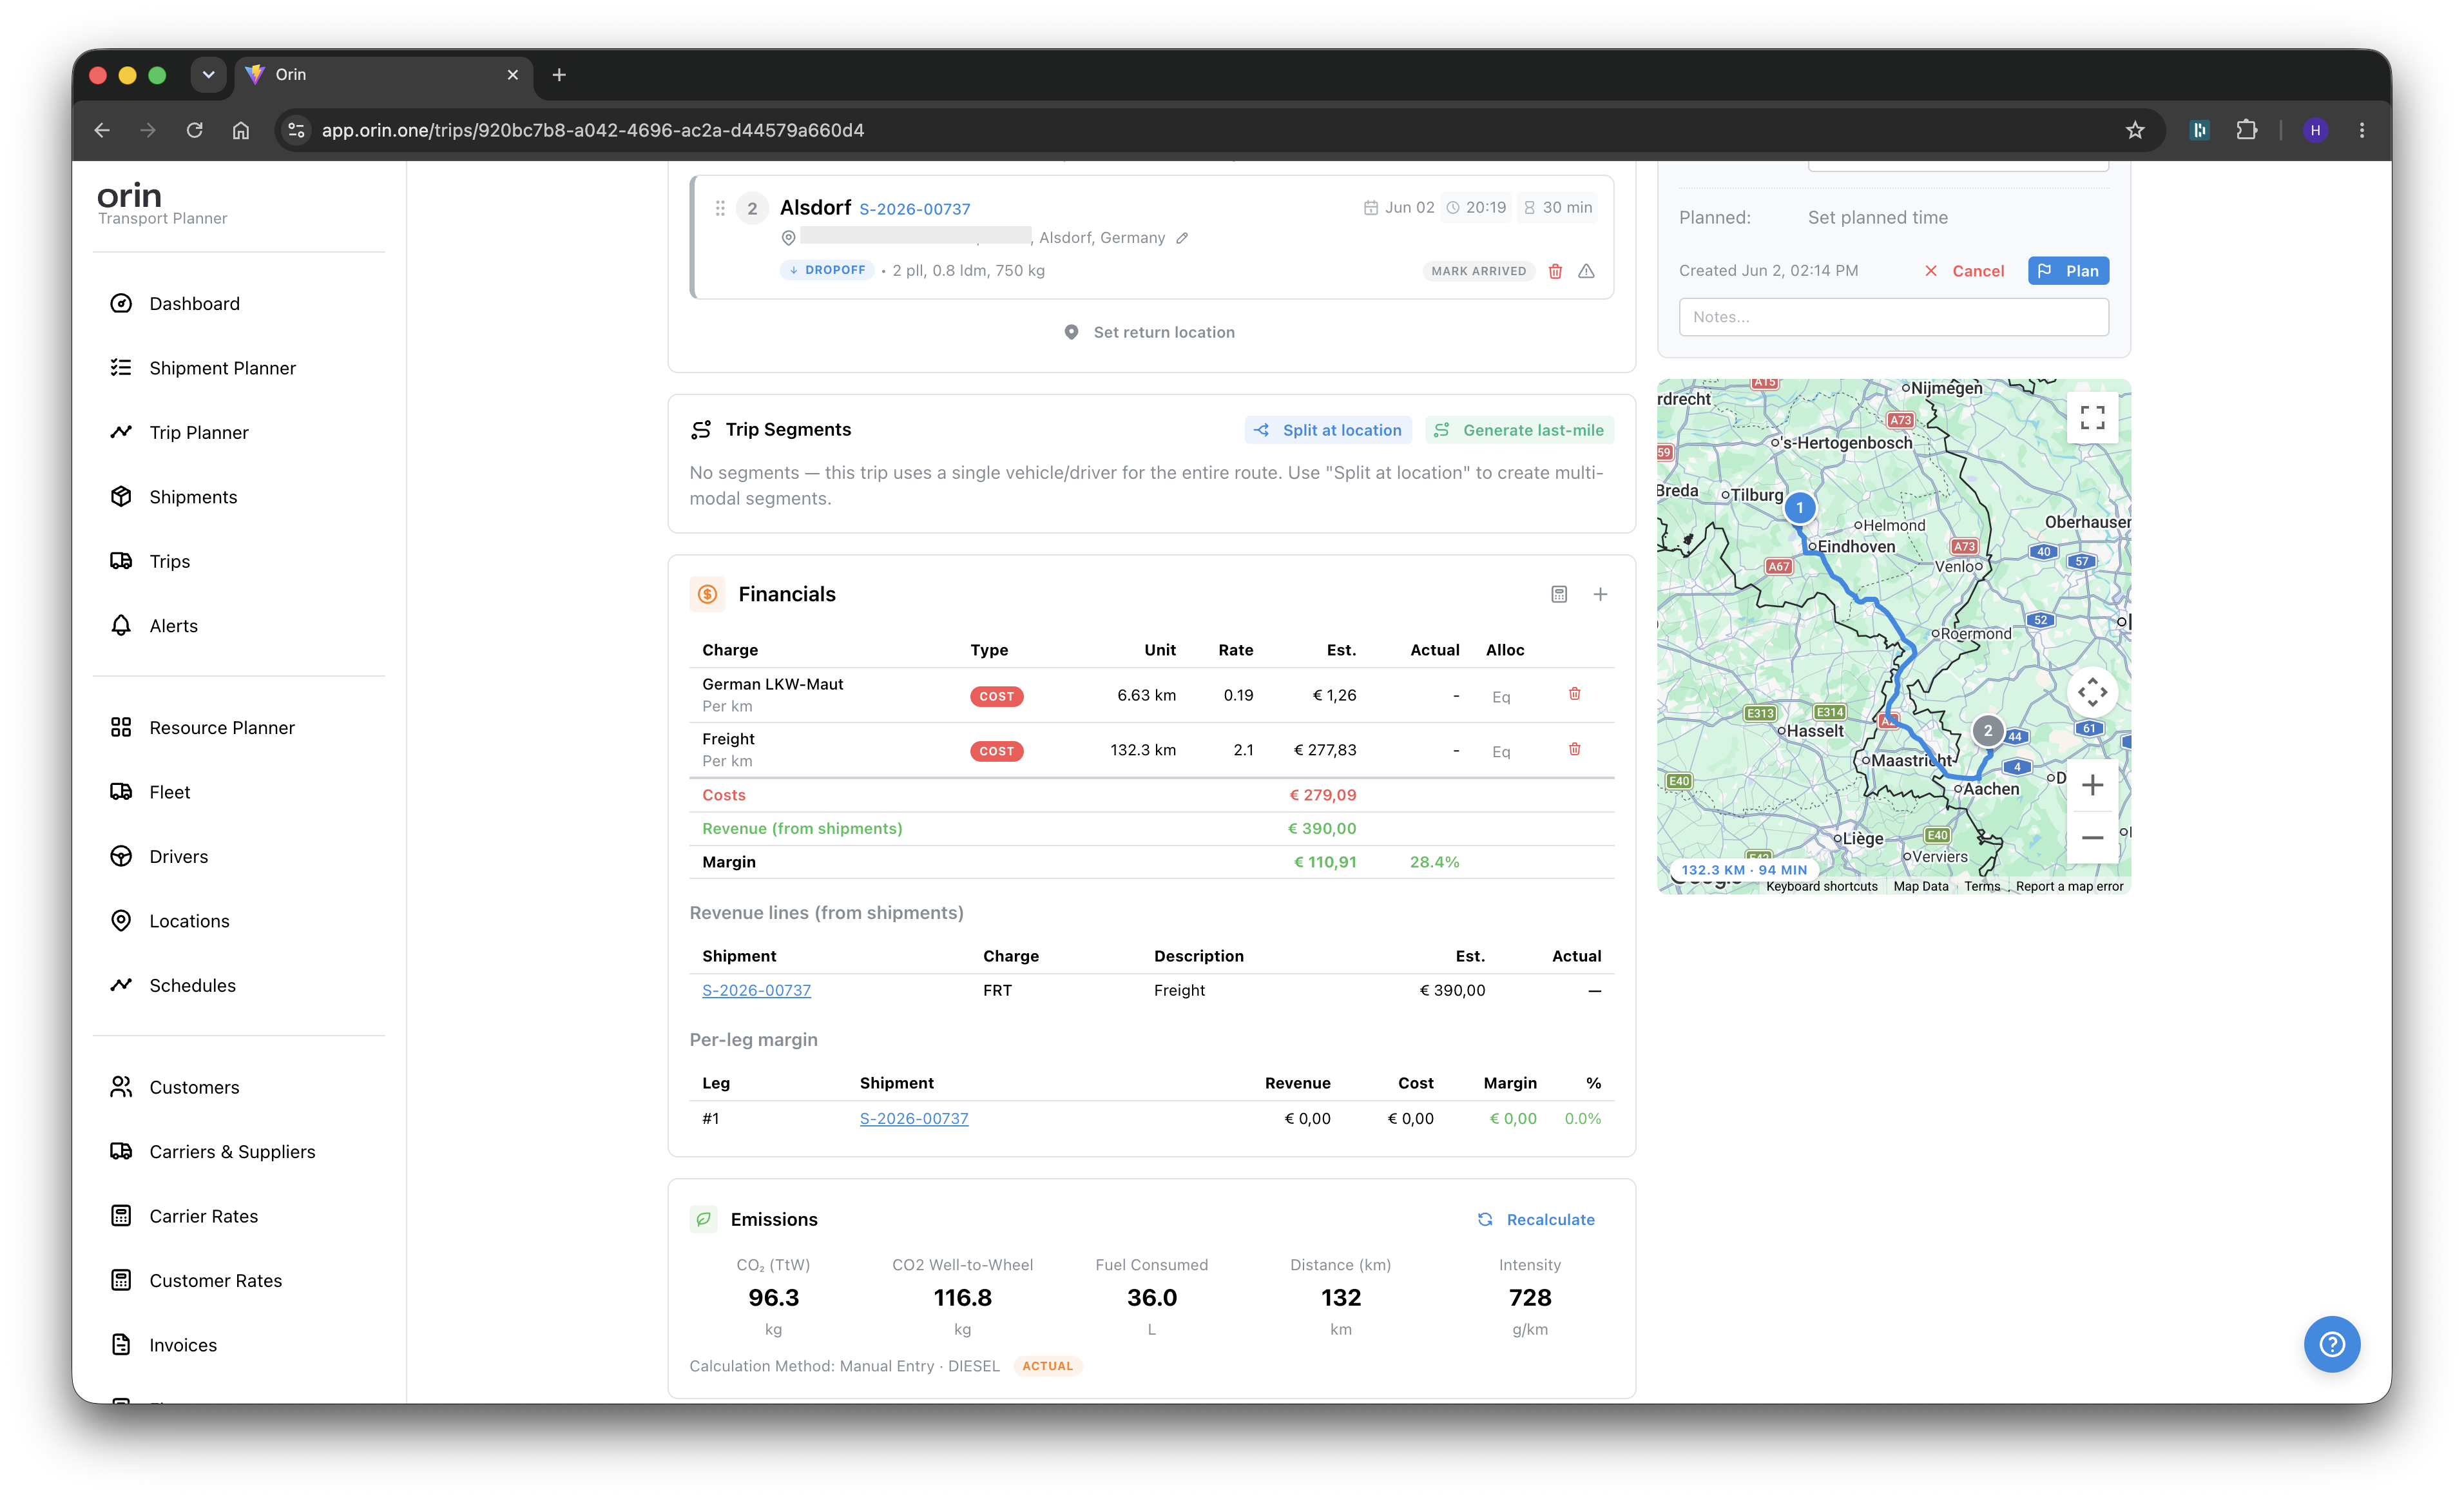Click the drag handle on Alsdorf stop
The image size is (2464, 1499).
coord(720,208)
